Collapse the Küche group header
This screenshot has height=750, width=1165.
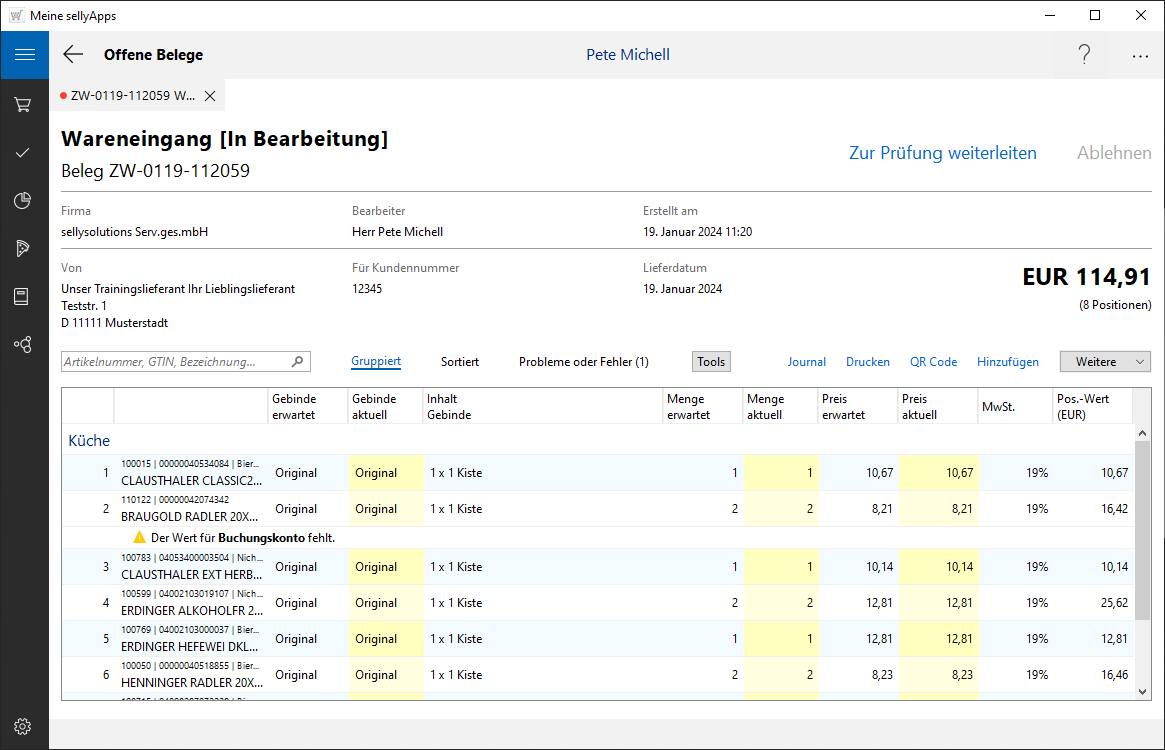tap(89, 441)
